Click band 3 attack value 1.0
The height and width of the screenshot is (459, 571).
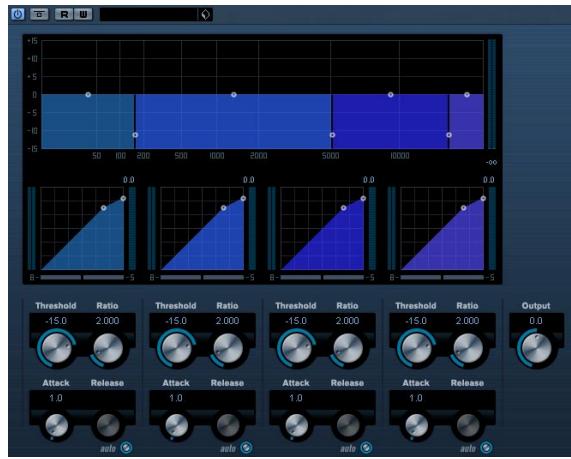coord(296,398)
